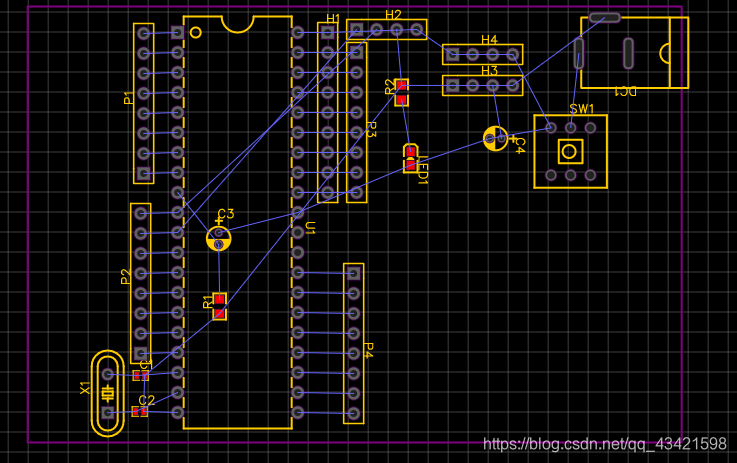Image resolution: width=737 pixels, height=463 pixels.
Task: Click the square pad of header H1
Action: pyautogui.click(x=328, y=32)
